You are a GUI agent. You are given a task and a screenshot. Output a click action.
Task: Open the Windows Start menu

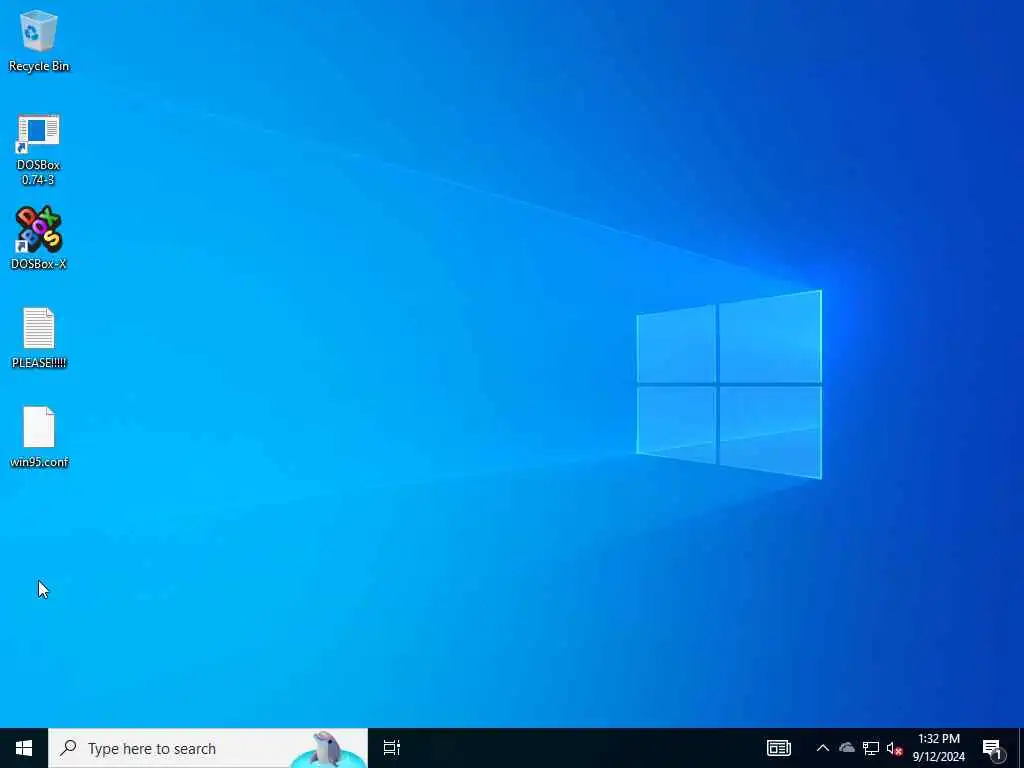coord(24,748)
